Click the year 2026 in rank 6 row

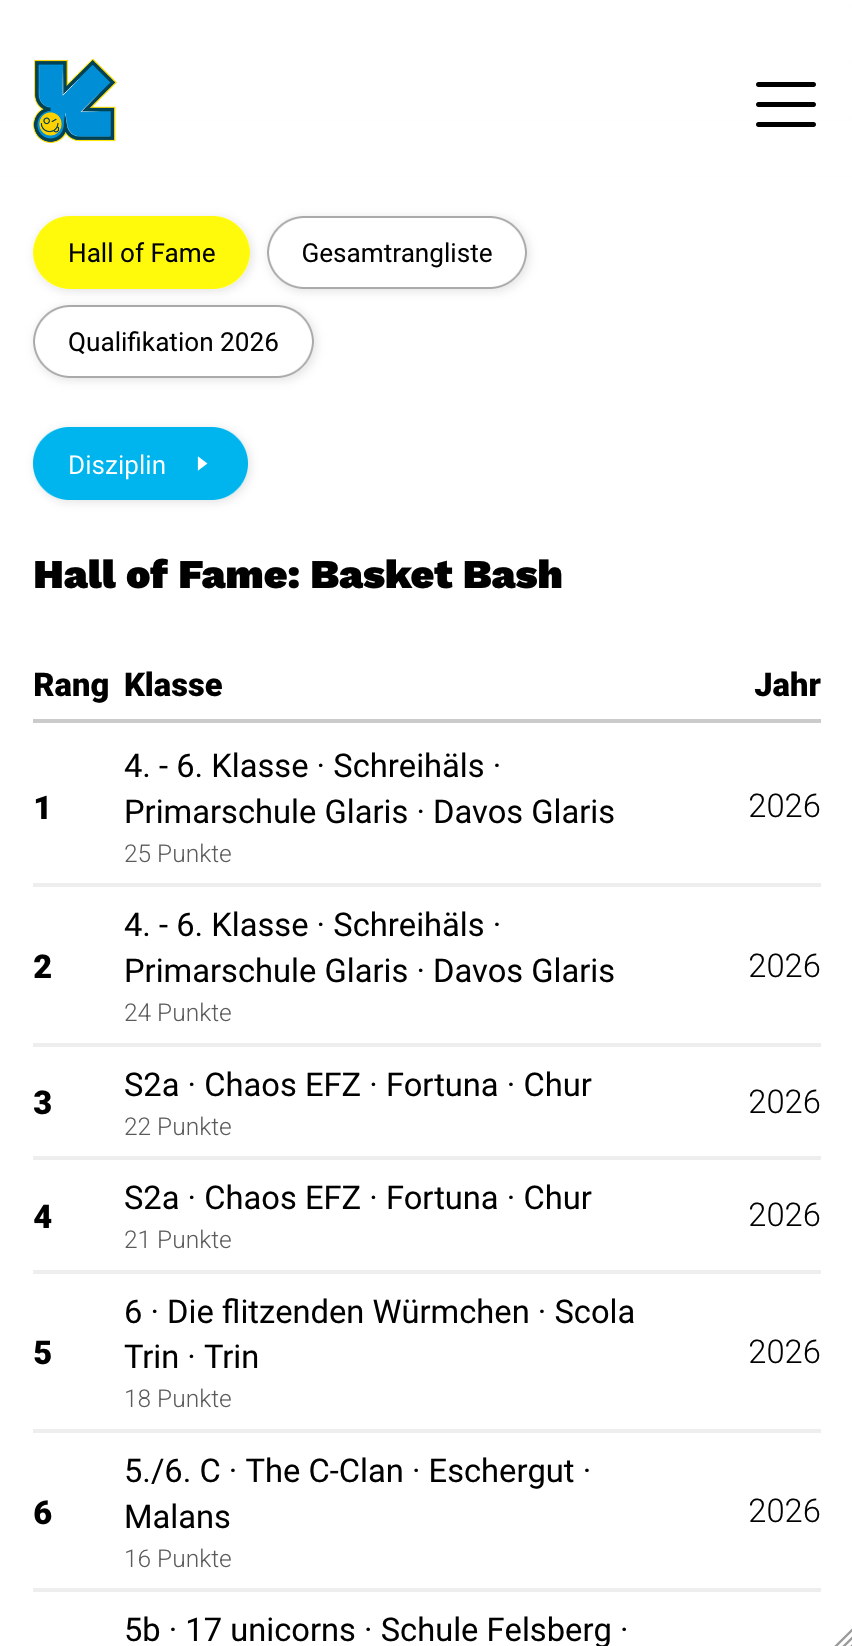point(784,1511)
